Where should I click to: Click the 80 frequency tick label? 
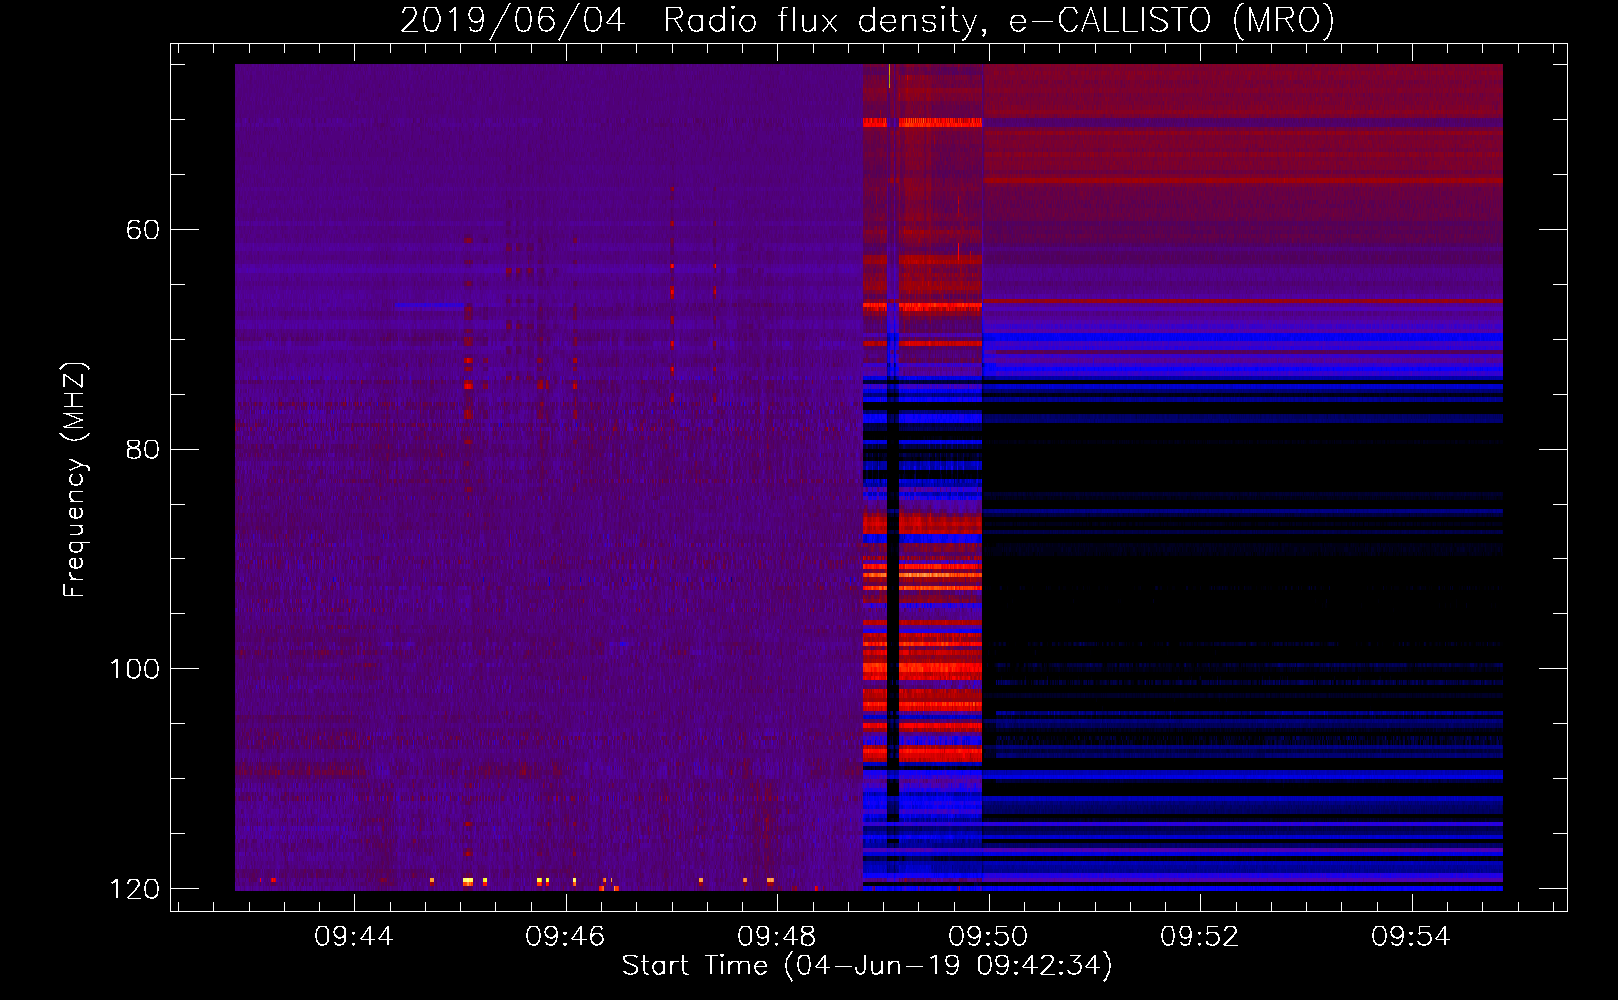tap(143, 449)
